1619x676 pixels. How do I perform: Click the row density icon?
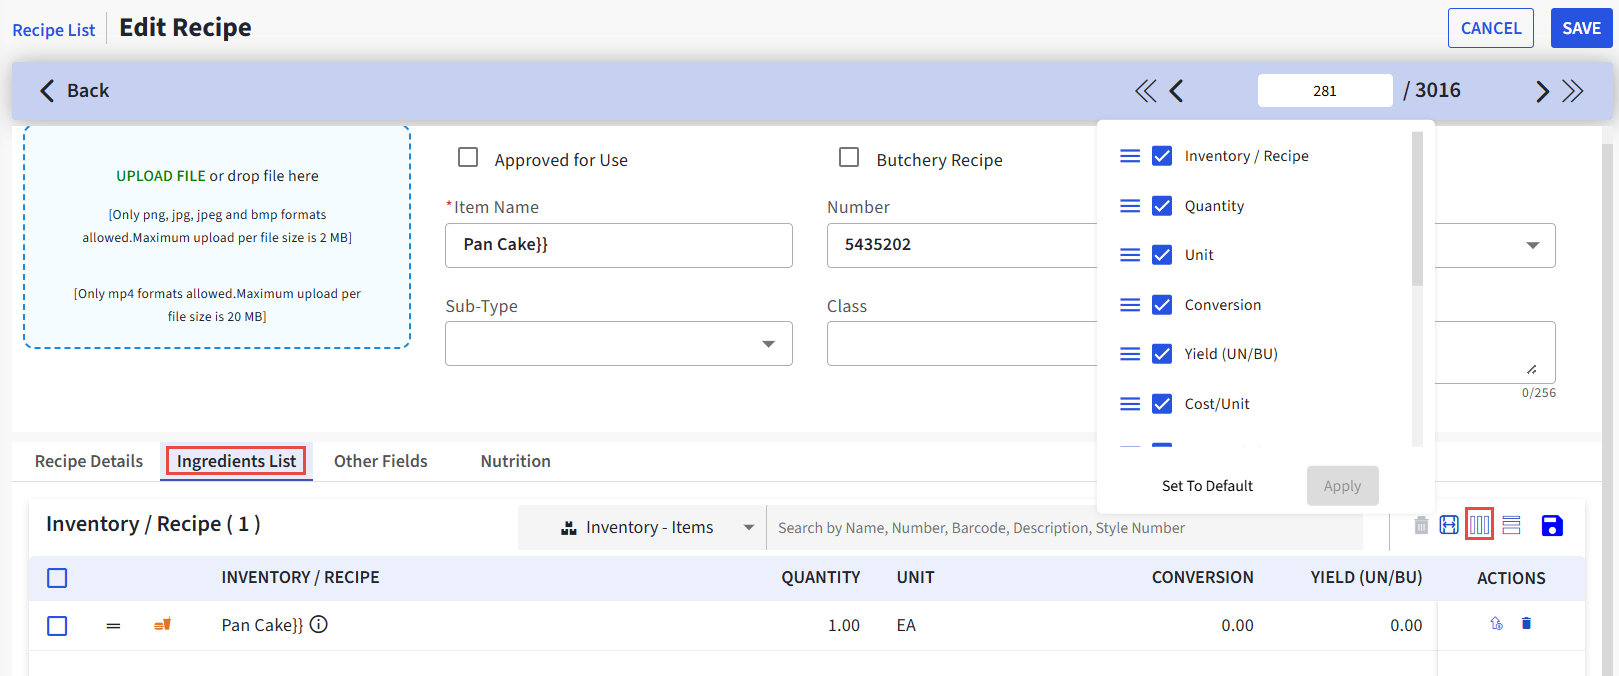pos(1511,525)
